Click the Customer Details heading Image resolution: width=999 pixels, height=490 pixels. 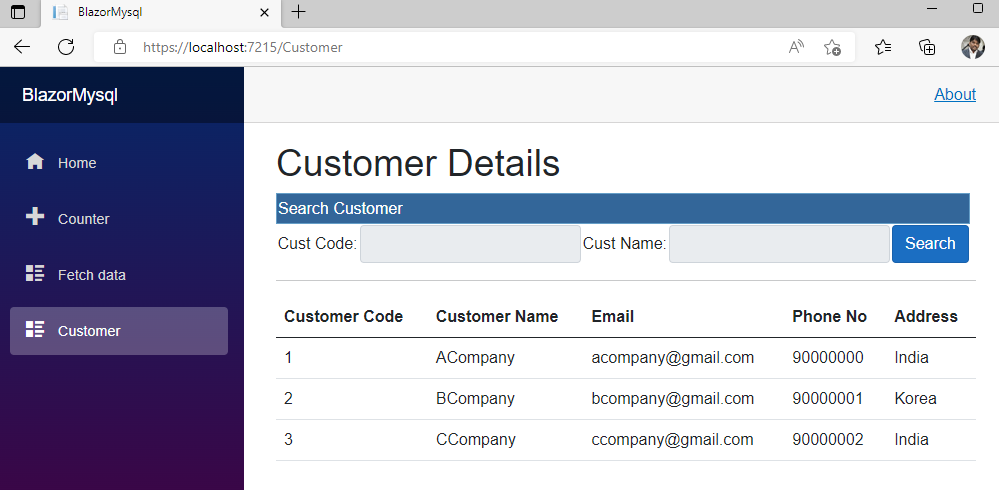tap(418, 163)
